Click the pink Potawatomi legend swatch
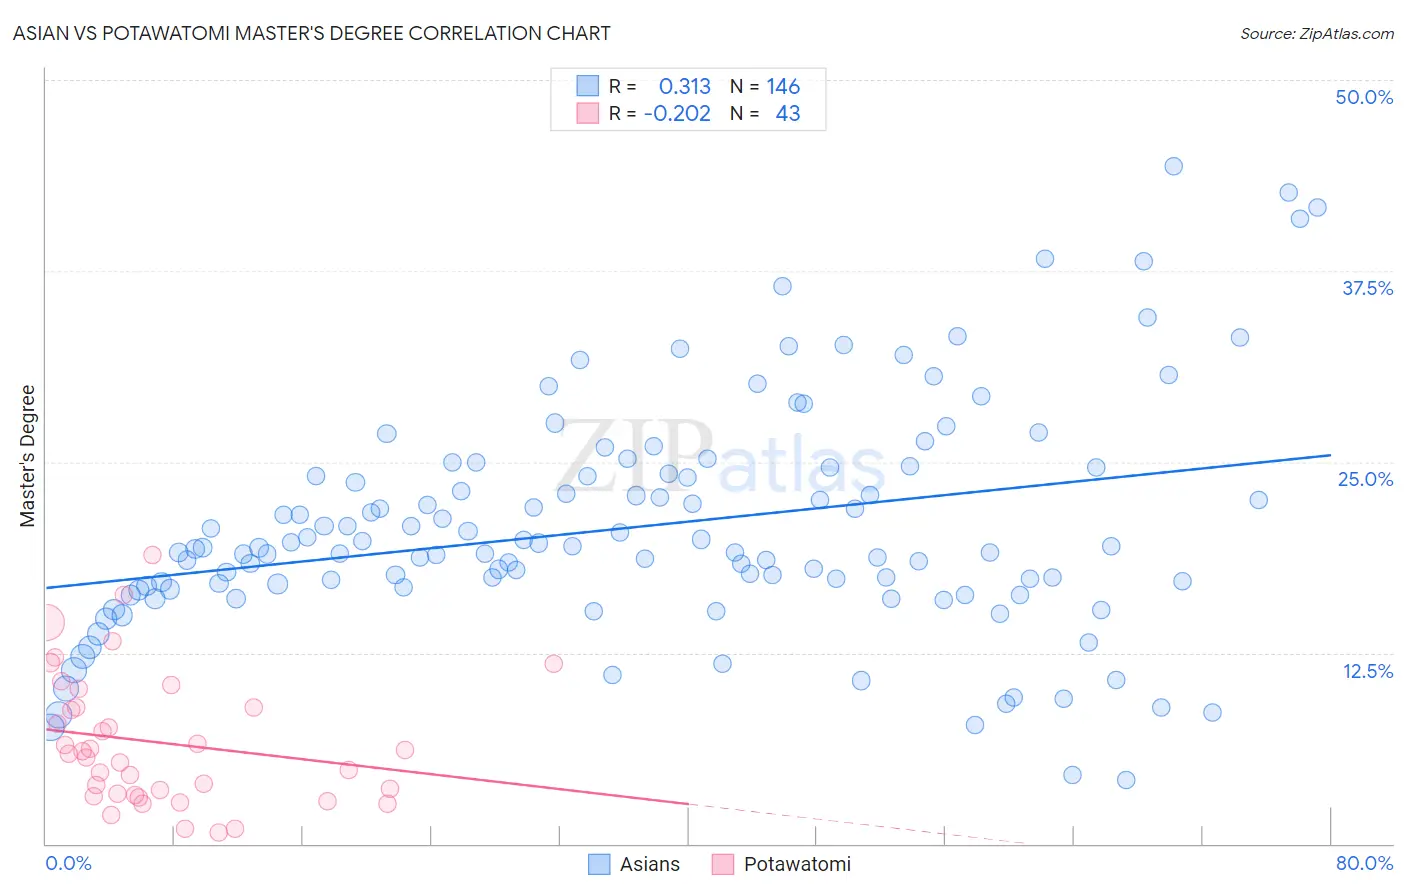1406x892 pixels. click(x=723, y=864)
